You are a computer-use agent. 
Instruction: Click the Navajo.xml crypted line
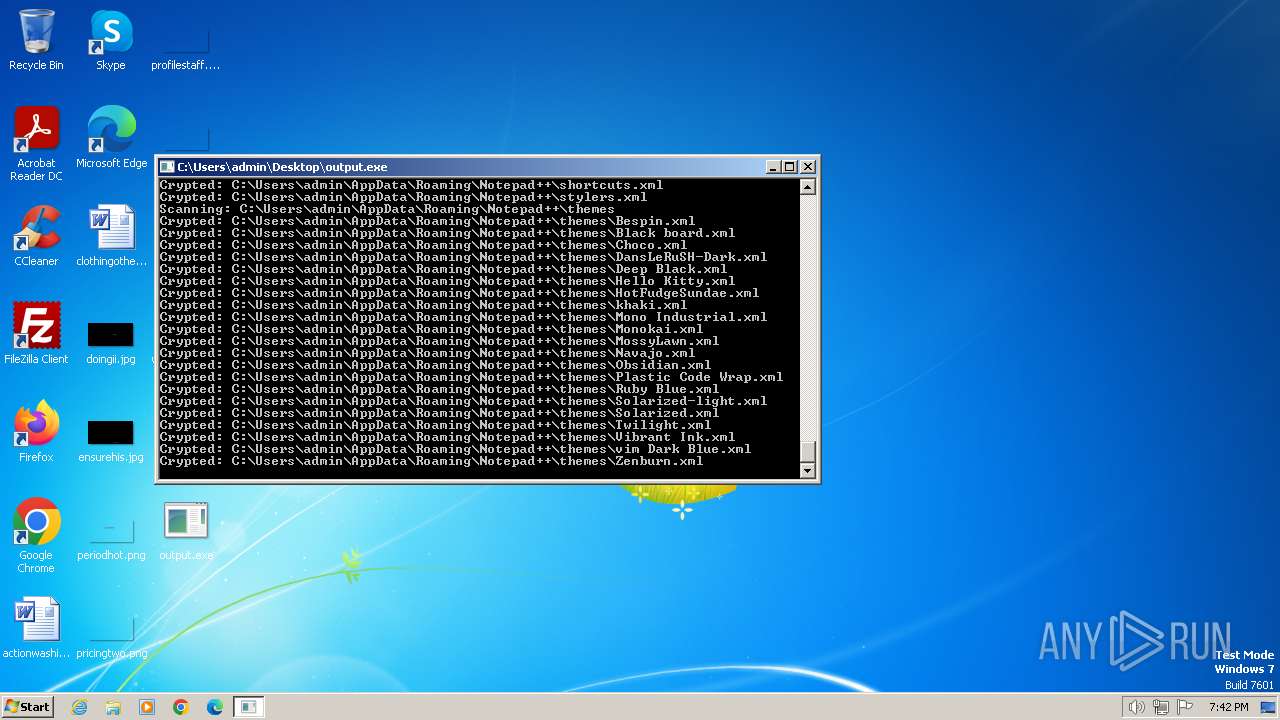click(x=427, y=353)
